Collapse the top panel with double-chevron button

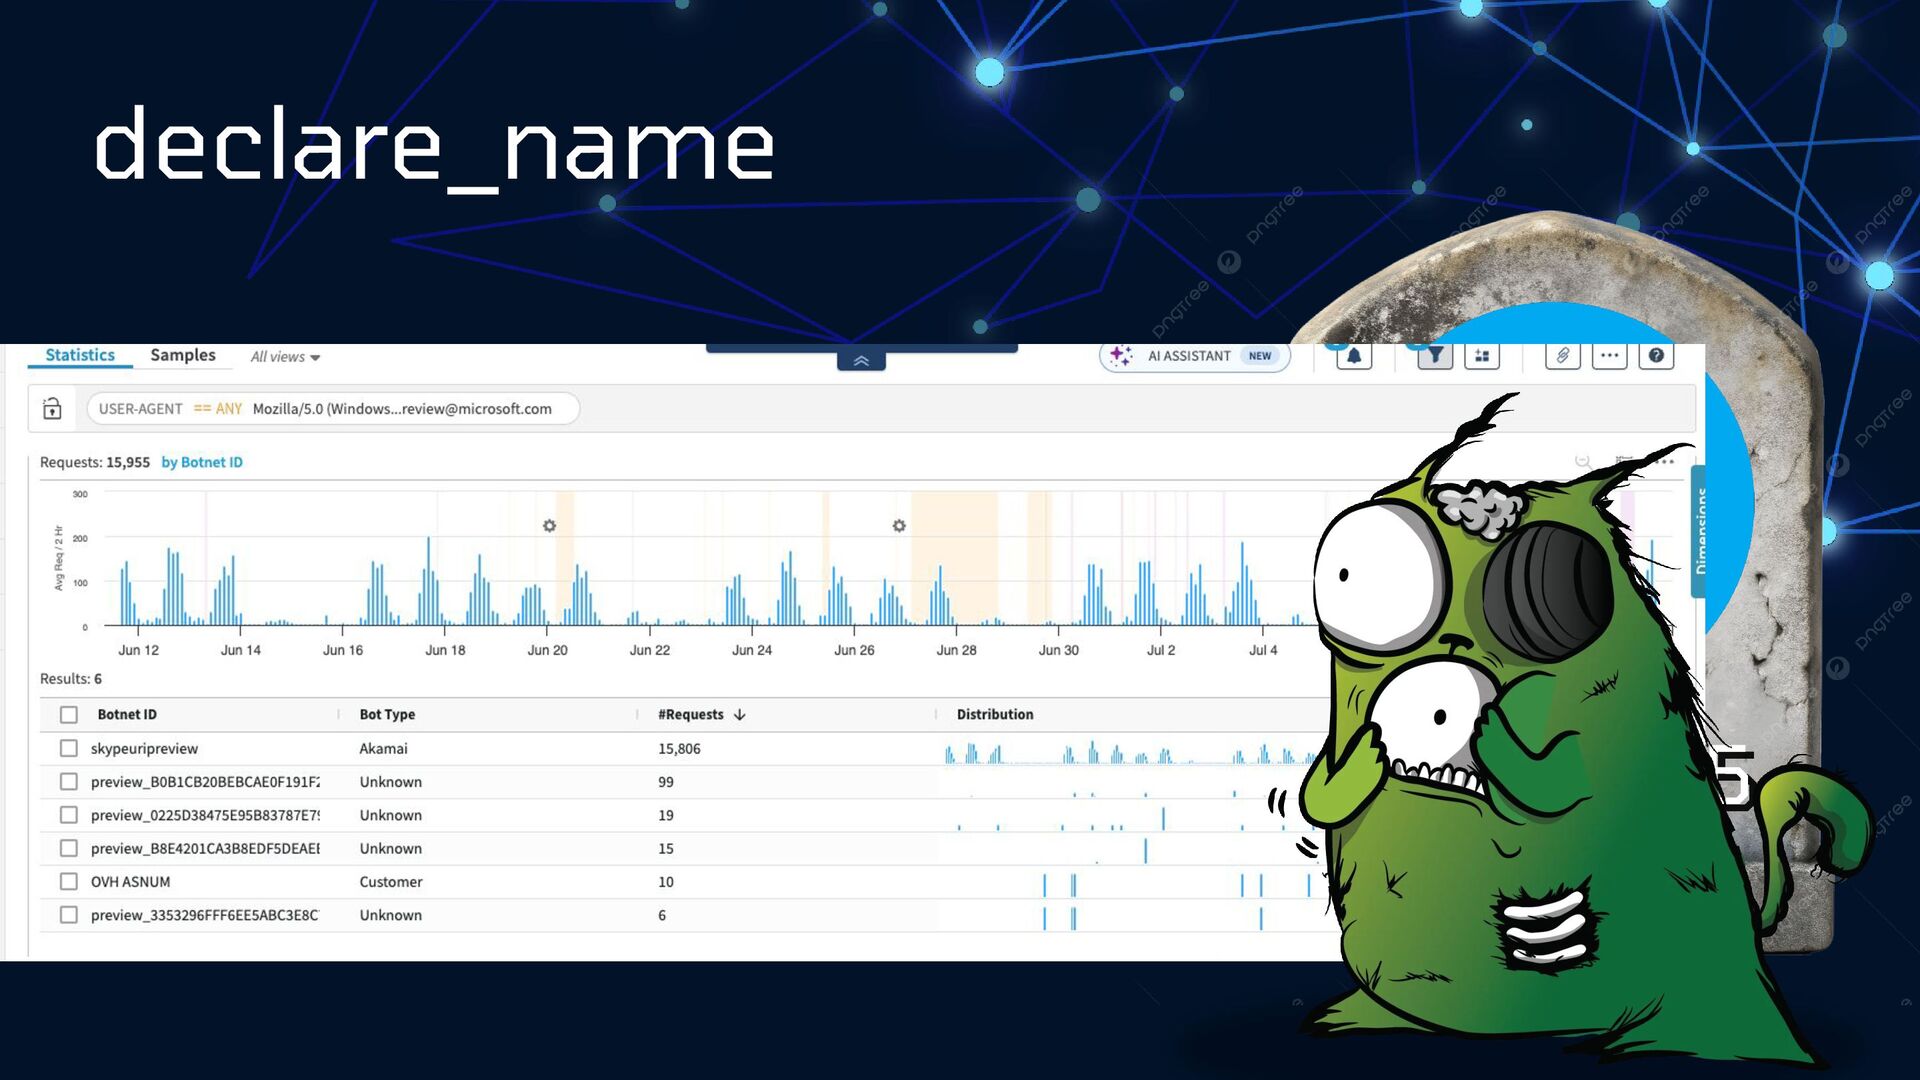pyautogui.click(x=861, y=361)
